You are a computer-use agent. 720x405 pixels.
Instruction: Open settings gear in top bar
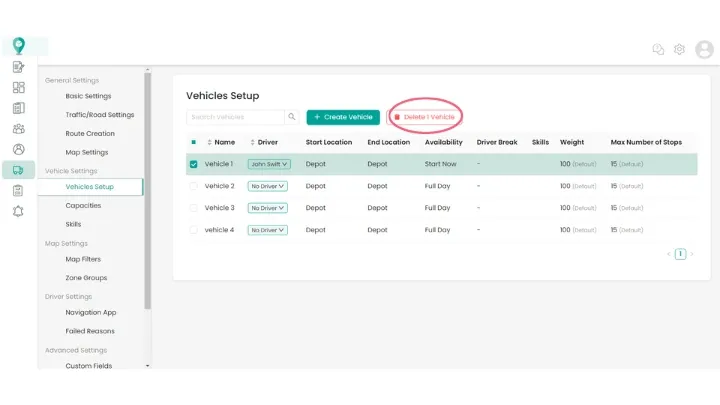click(680, 49)
